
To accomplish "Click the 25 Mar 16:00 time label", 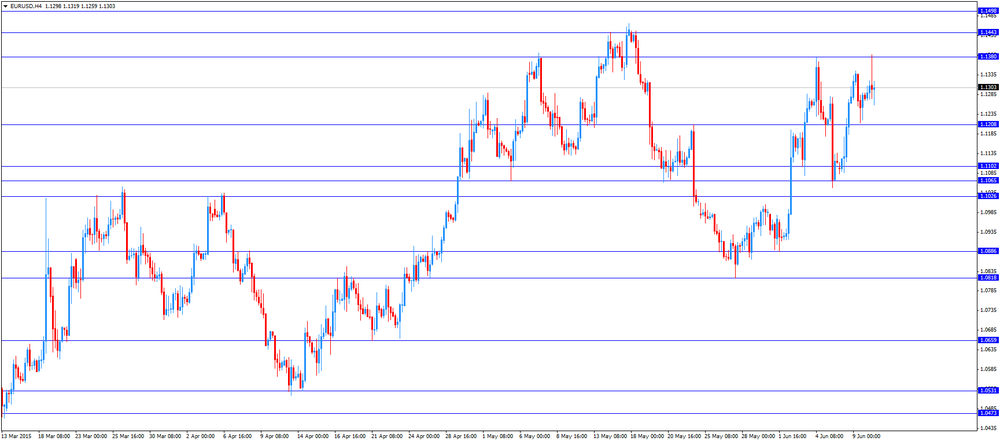I will point(128,436).
